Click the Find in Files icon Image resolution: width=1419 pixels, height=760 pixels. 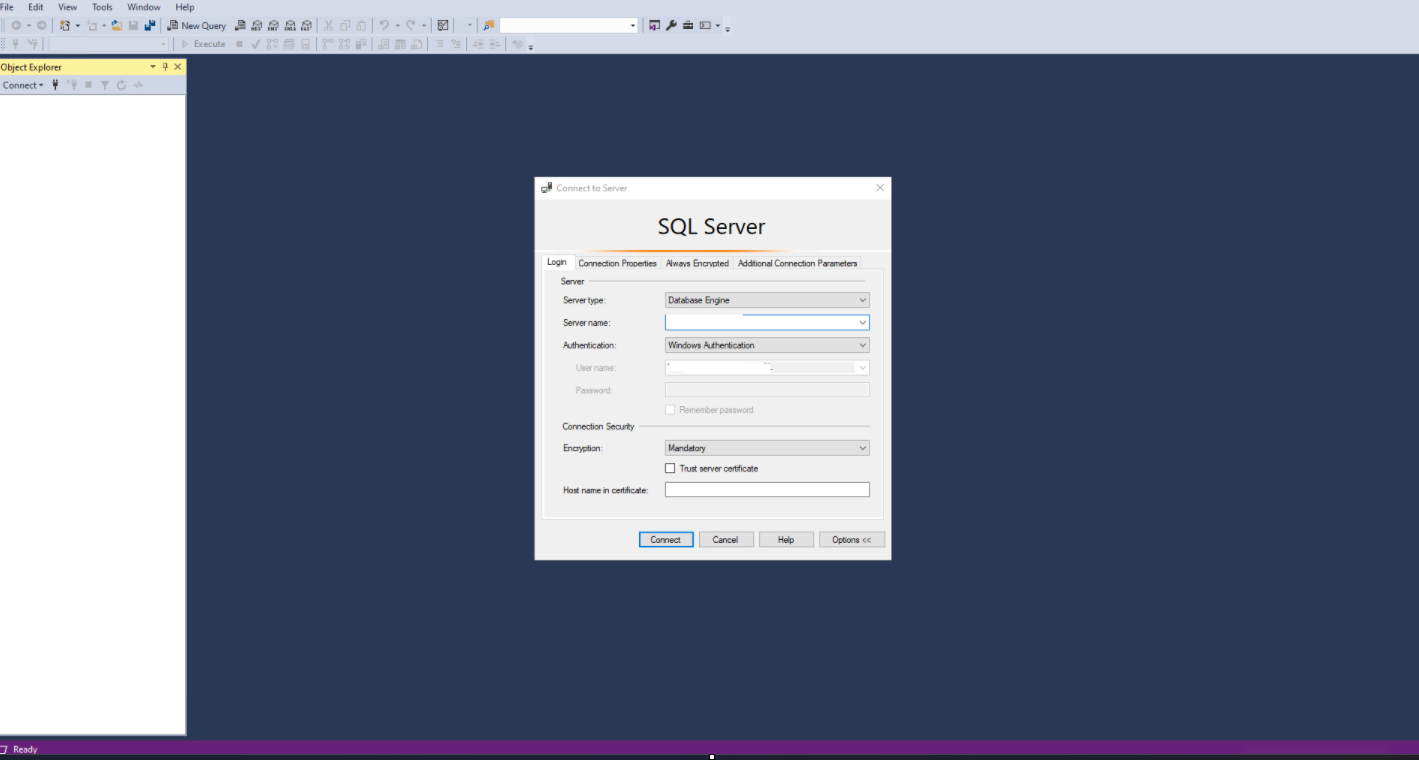(488, 25)
